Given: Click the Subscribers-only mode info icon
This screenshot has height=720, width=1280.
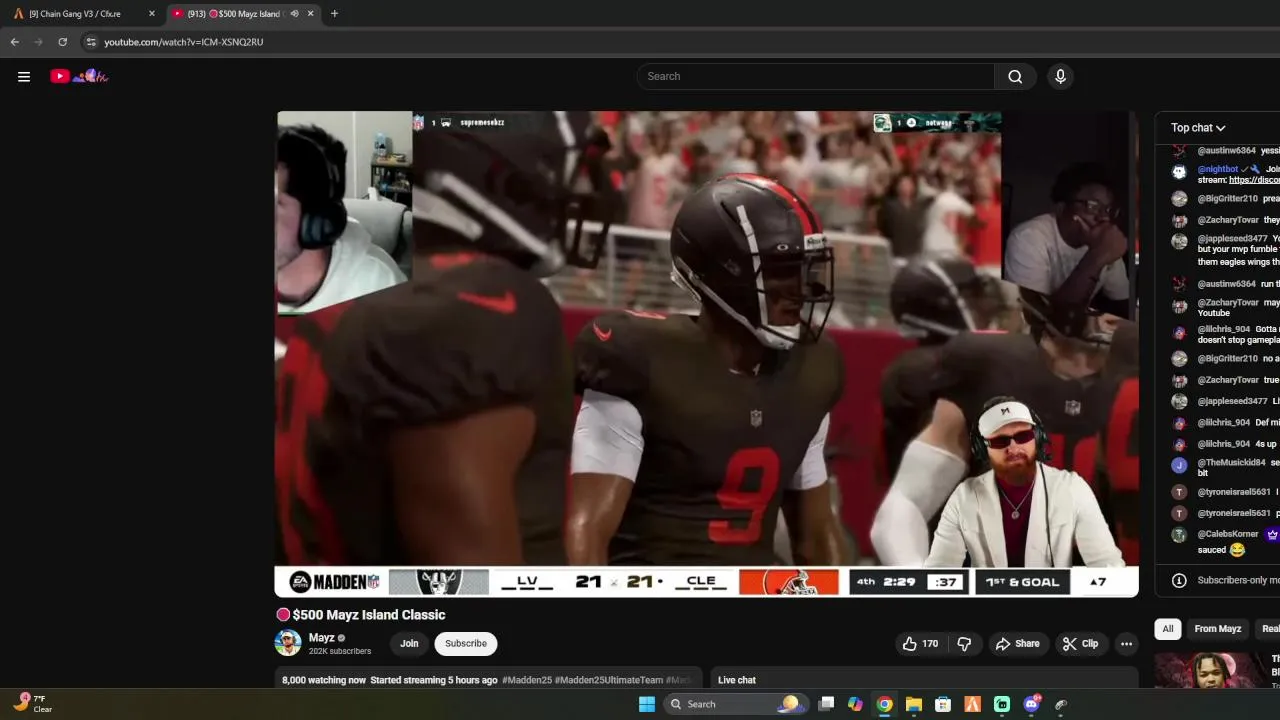Looking at the screenshot, I should 1179,580.
